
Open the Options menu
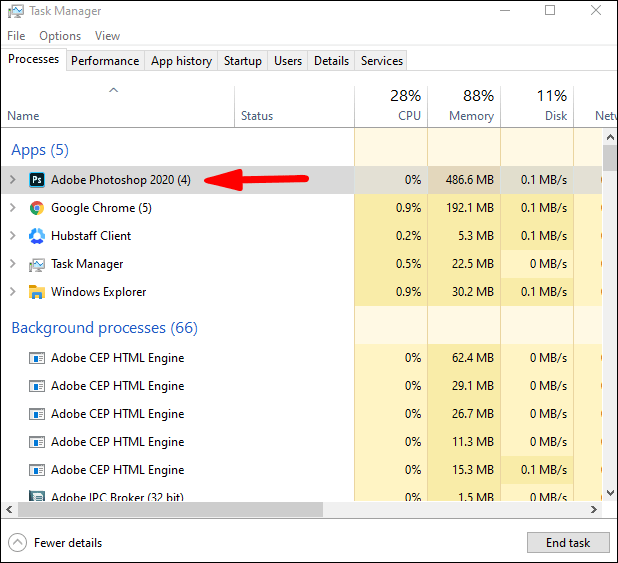(60, 36)
